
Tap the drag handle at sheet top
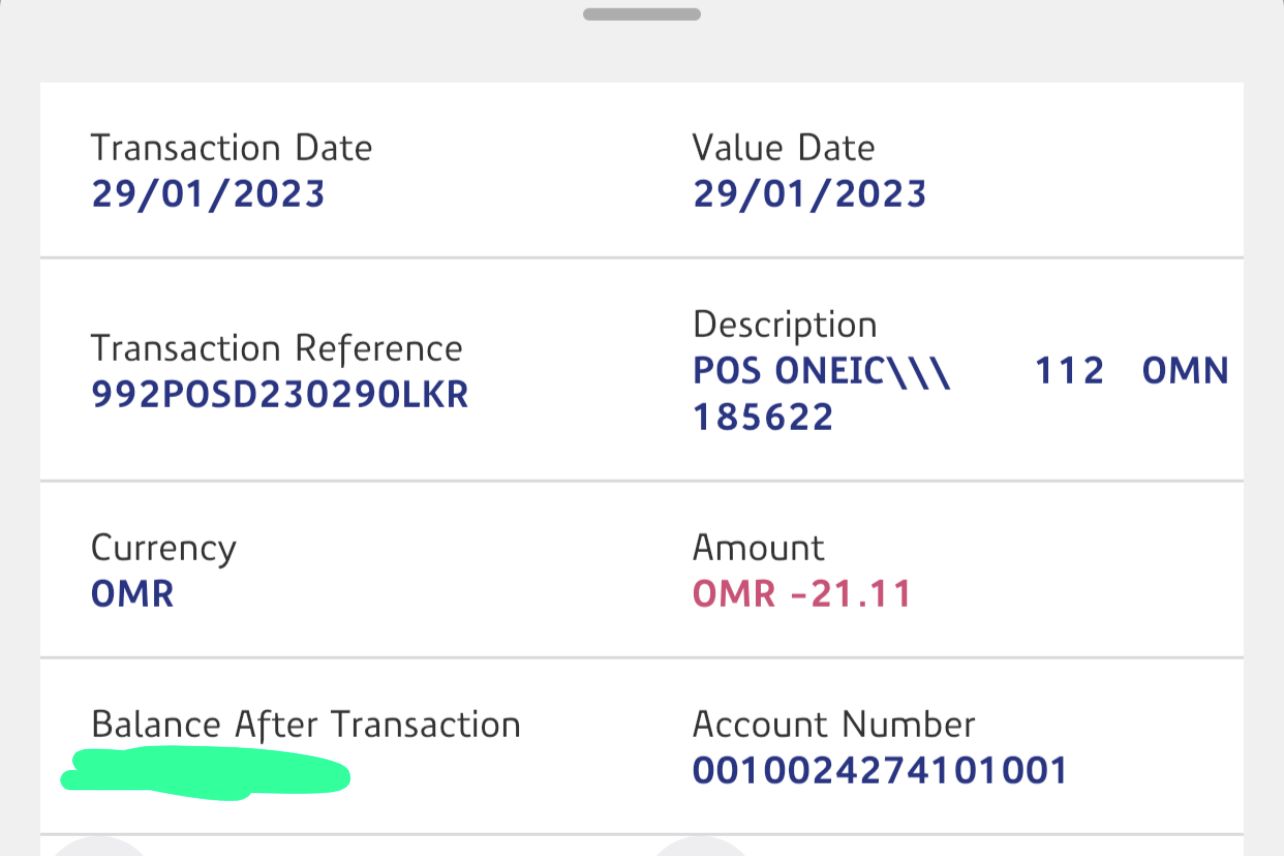point(641,14)
